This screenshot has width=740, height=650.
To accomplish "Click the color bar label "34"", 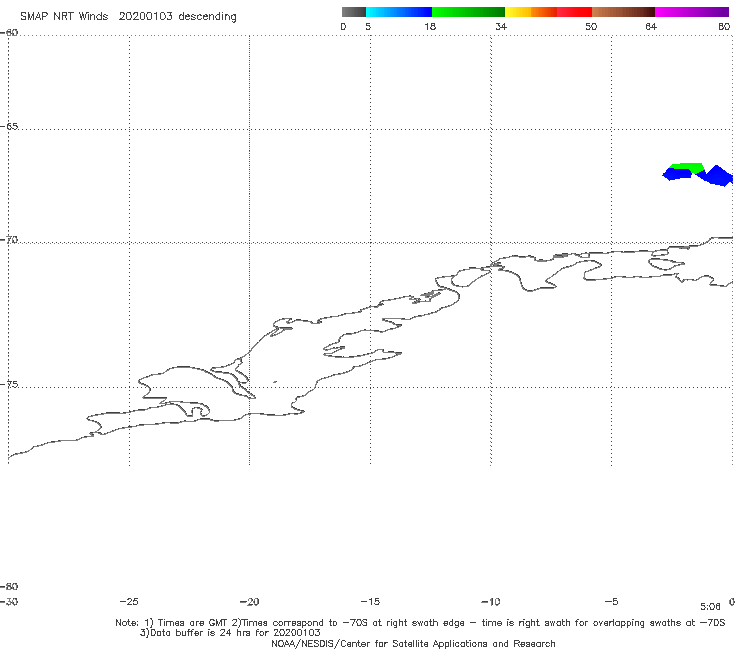I will [x=501, y=26].
